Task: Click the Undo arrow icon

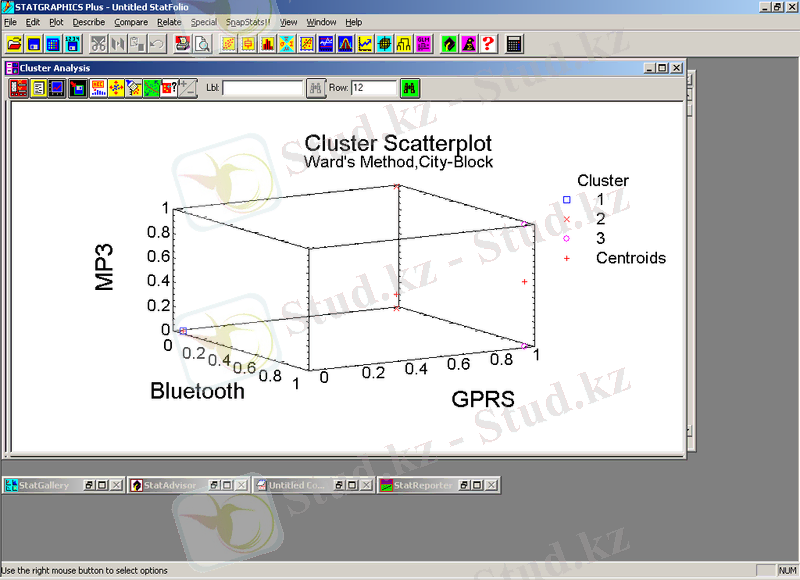Action: click(x=156, y=44)
